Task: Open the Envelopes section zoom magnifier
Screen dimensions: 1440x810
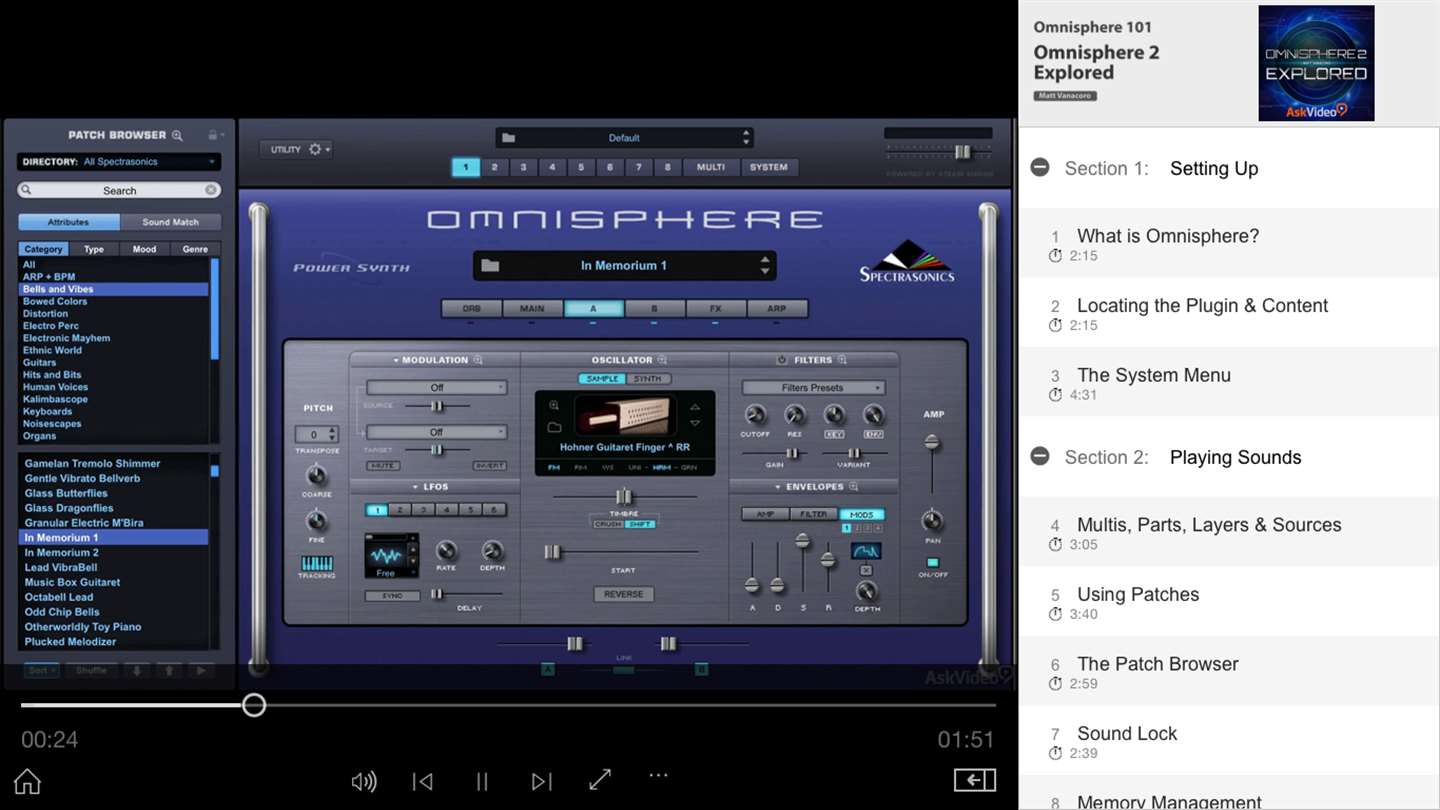Action: click(x=853, y=487)
